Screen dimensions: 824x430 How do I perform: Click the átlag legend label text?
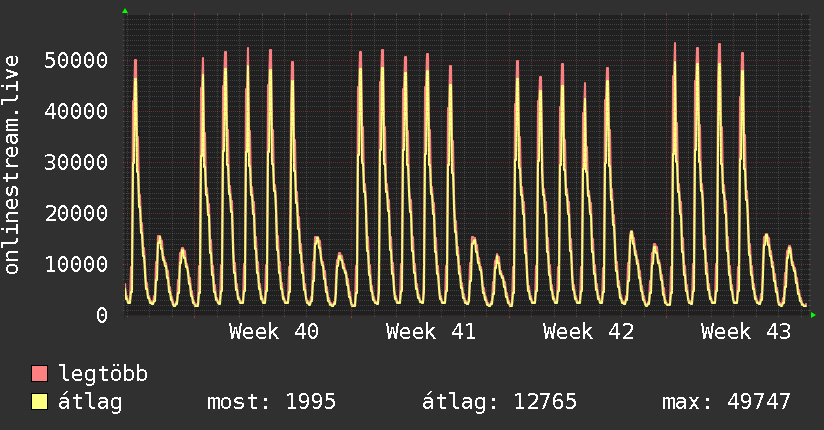pyautogui.click(x=90, y=402)
